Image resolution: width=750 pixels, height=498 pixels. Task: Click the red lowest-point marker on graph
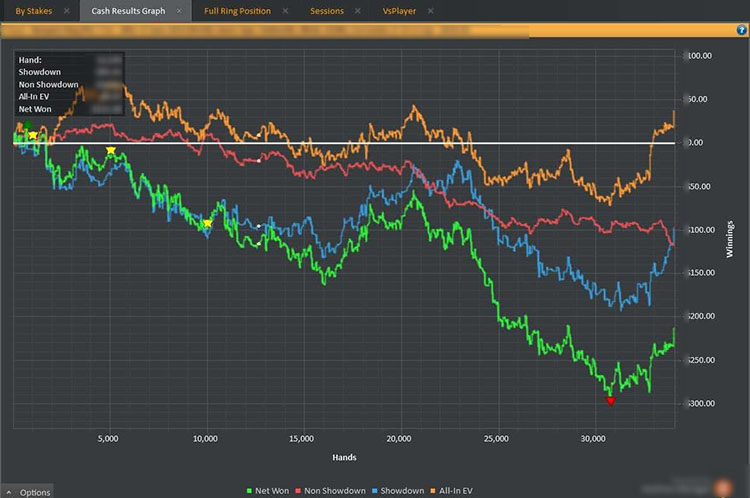[611, 401]
